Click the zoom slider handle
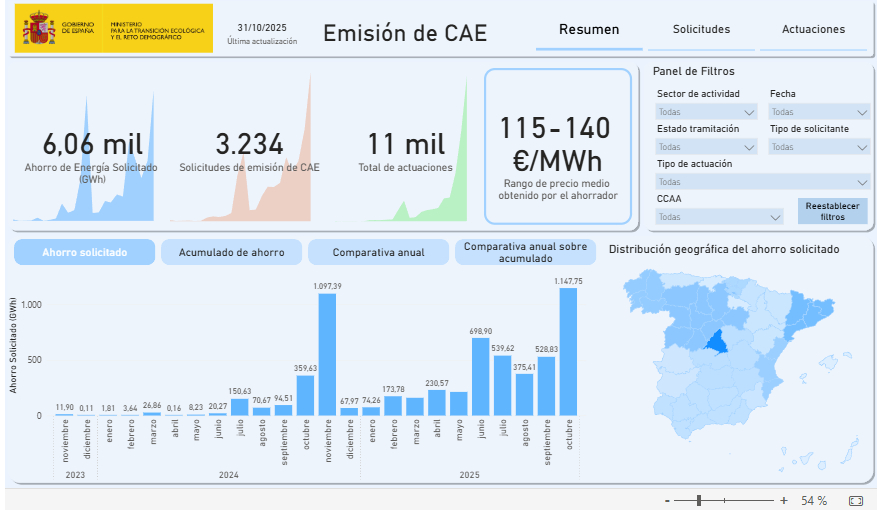The width and height of the screenshot is (878, 510). 699,500
